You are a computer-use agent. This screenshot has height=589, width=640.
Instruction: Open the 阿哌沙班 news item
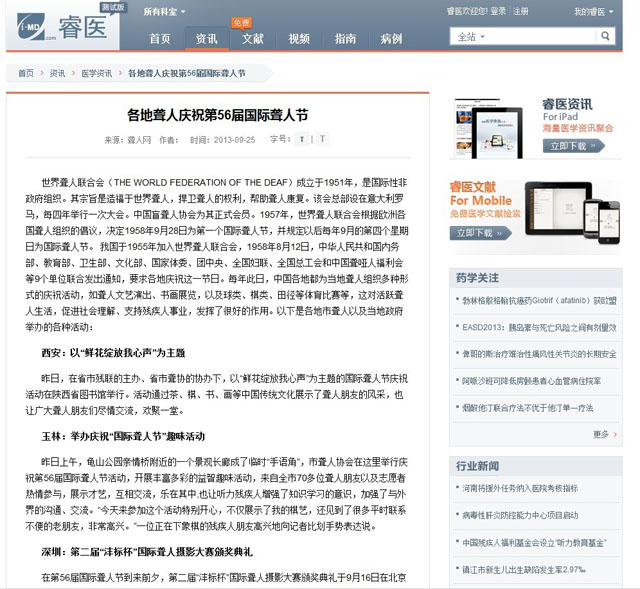(x=531, y=381)
